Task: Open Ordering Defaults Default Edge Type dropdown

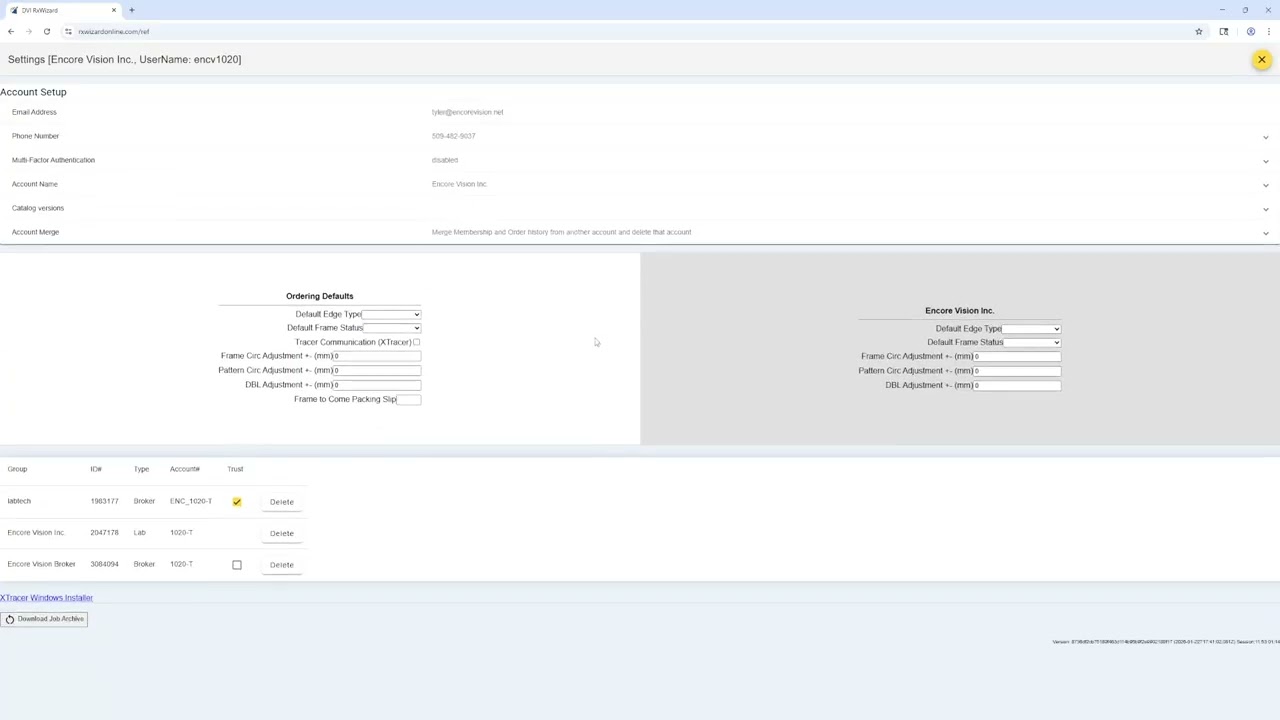Action: tap(391, 314)
